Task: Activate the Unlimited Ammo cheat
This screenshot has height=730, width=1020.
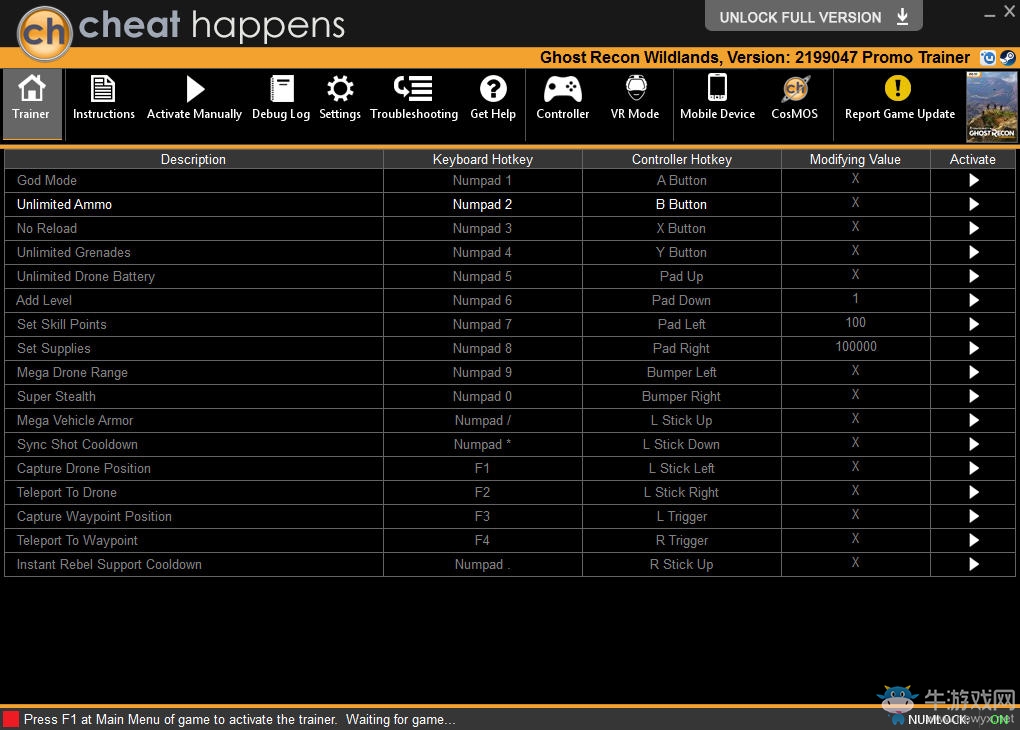Action: 973,204
